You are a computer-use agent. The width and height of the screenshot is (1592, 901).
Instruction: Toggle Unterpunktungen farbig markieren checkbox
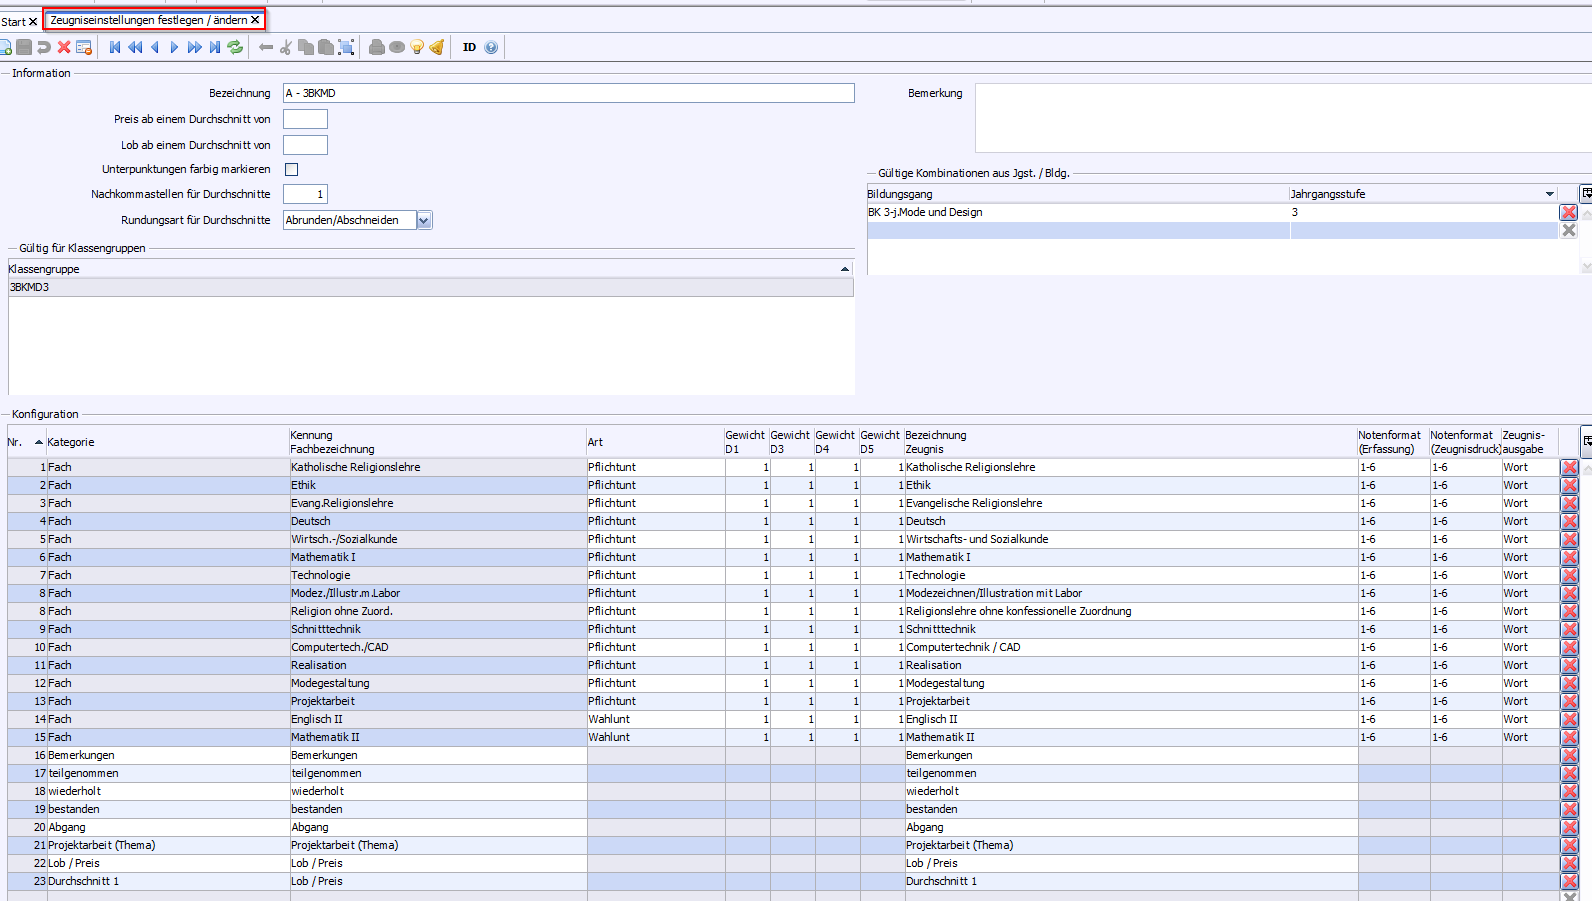292,170
